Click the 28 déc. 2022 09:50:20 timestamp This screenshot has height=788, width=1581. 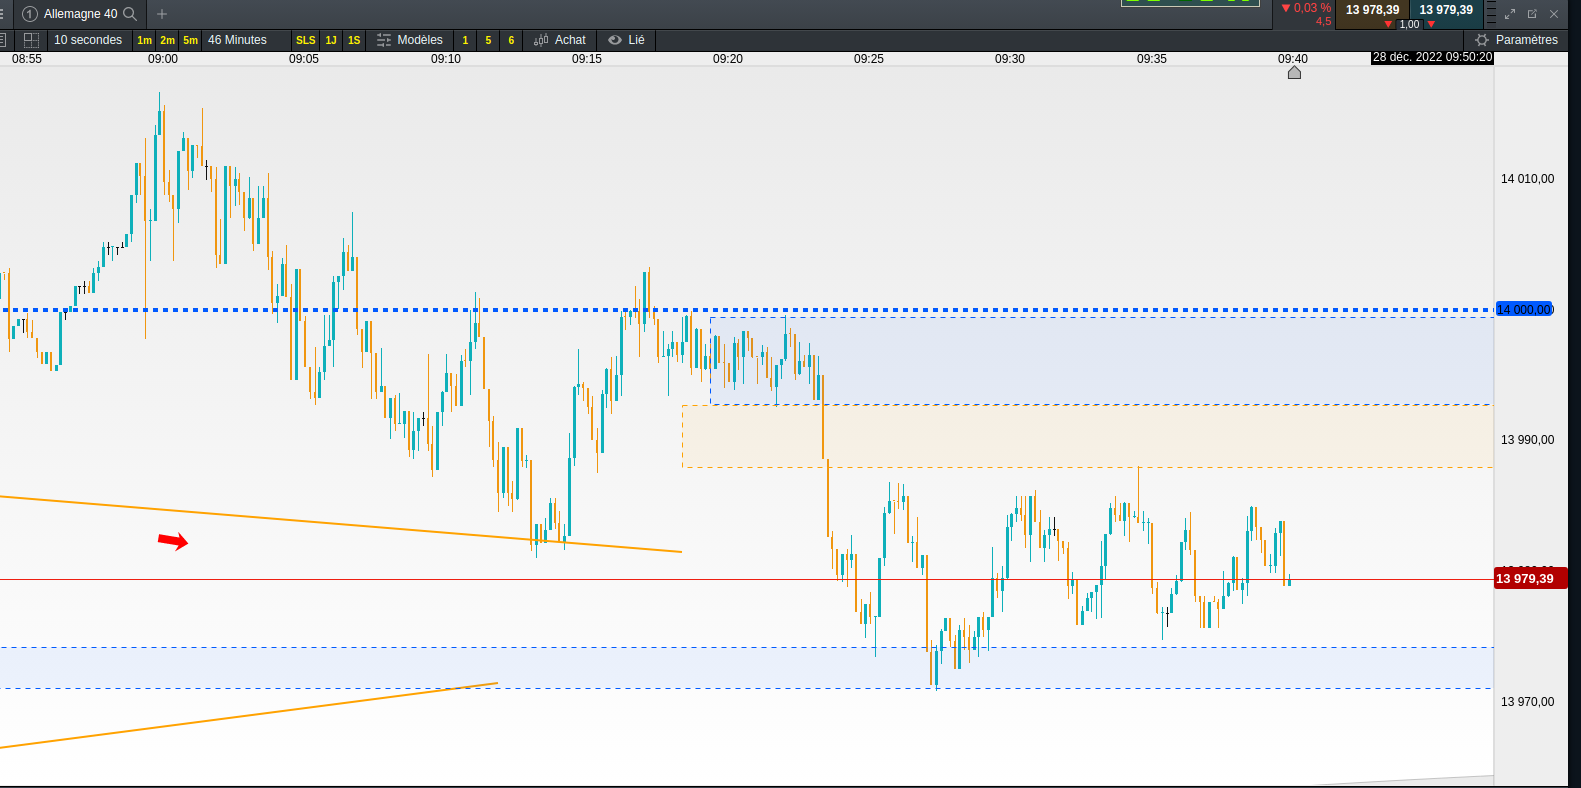tap(1432, 57)
